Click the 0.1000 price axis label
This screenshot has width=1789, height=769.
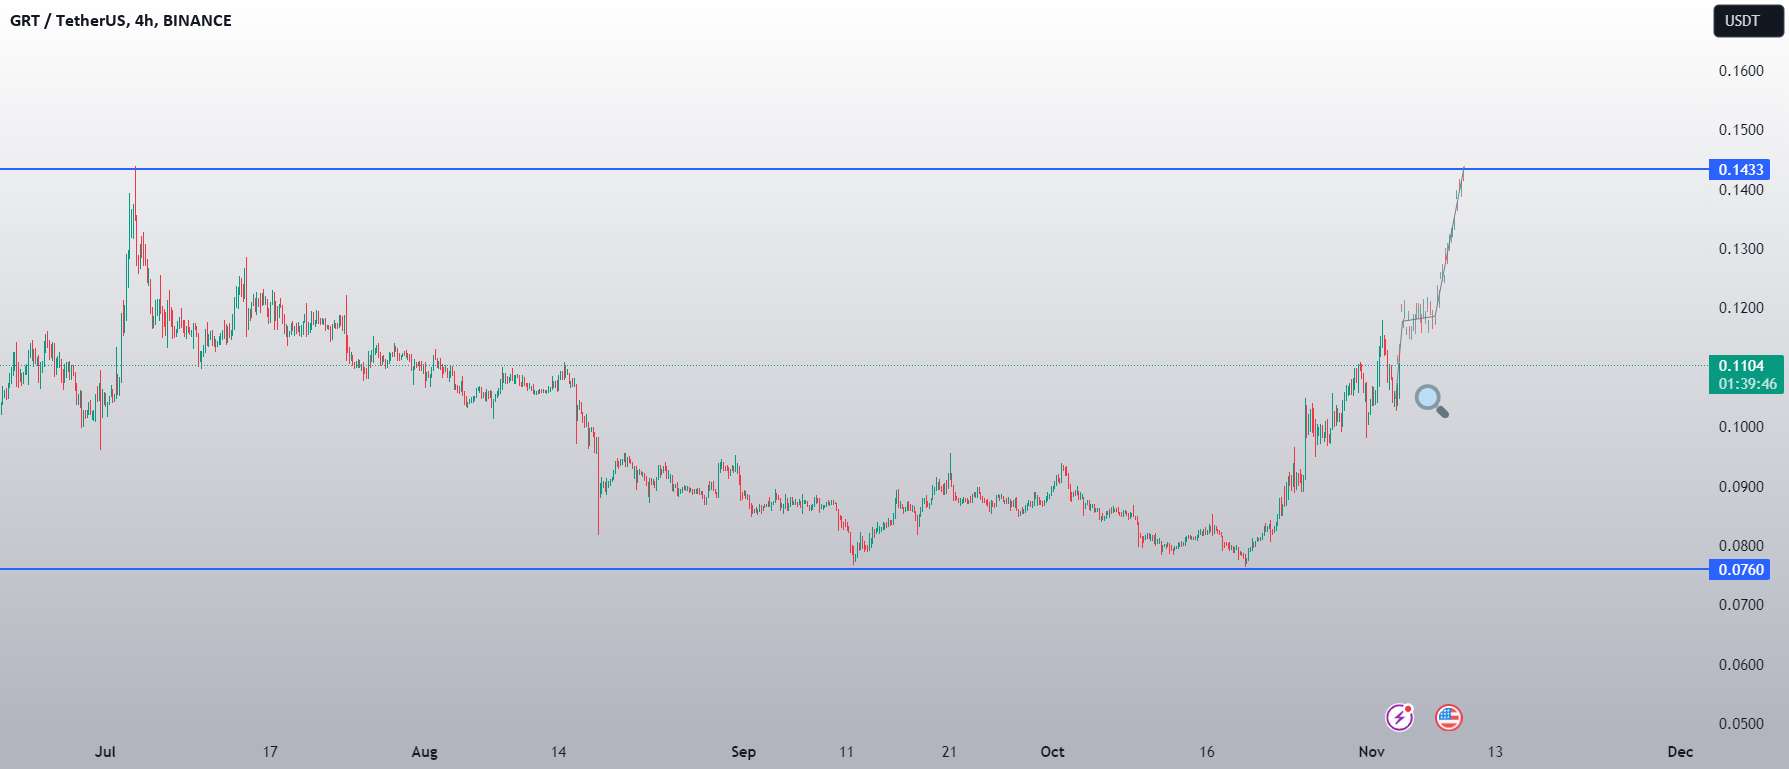point(1741,427)
